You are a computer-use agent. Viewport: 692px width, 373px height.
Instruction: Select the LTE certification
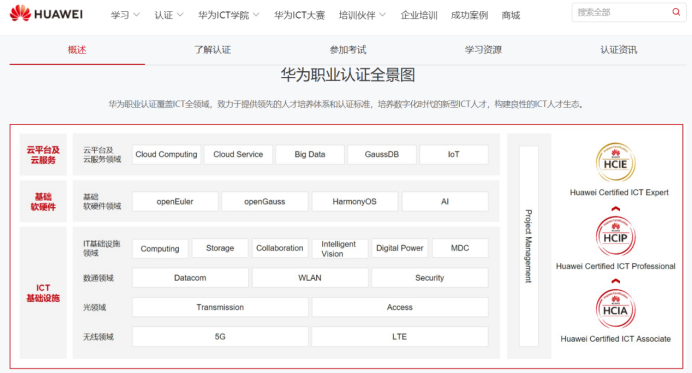click(x=400, y=337)
